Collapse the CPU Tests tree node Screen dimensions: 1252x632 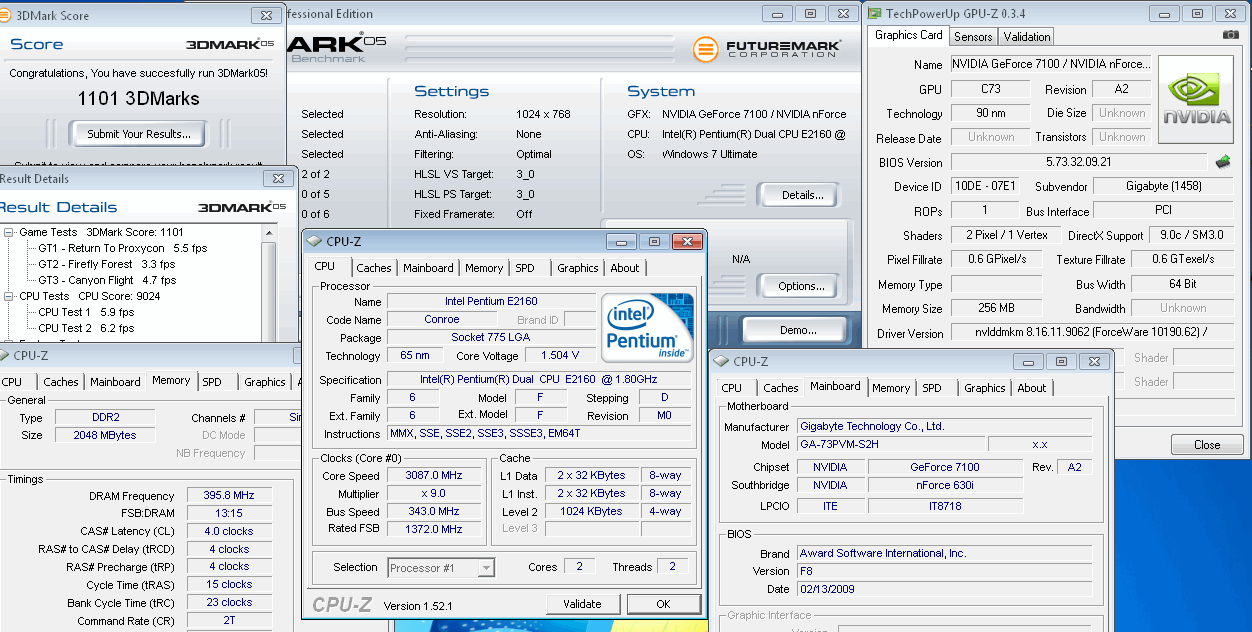(9, 296)
